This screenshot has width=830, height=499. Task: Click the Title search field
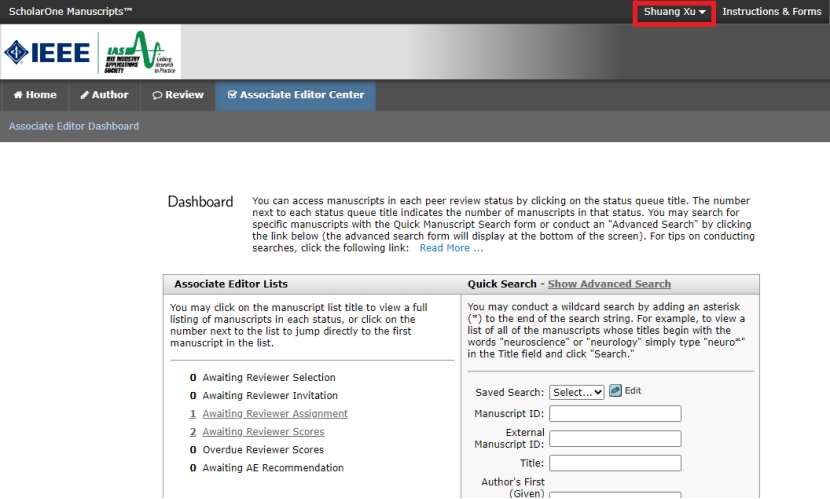615,463
